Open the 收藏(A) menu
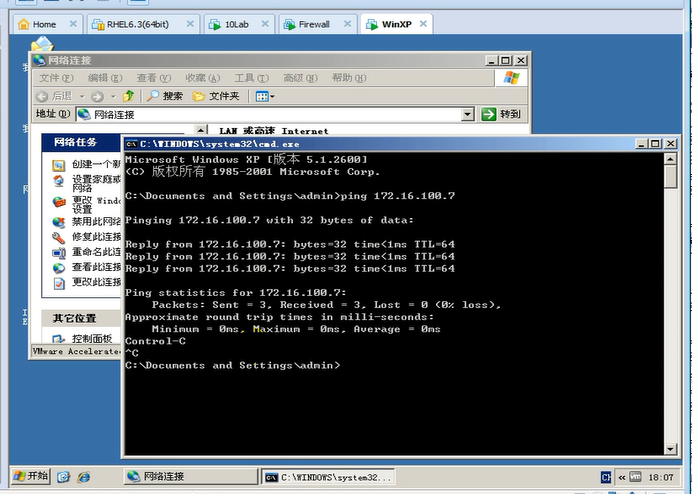The width and height of the screenshot is (692, 494). pos(202,78)
